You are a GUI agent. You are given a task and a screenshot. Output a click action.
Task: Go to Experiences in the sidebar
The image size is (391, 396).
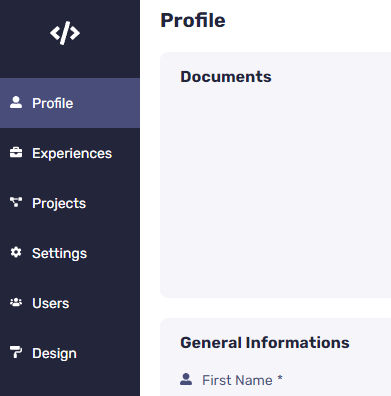(x=70, y=153)
